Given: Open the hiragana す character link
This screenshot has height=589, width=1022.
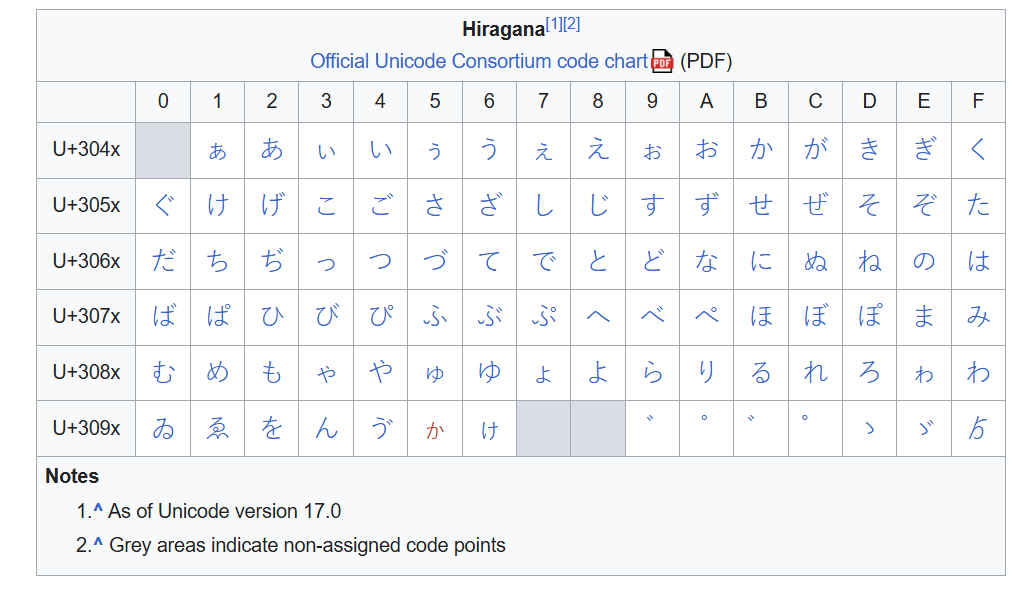Looking at the screenshot, I should point(652,206).
